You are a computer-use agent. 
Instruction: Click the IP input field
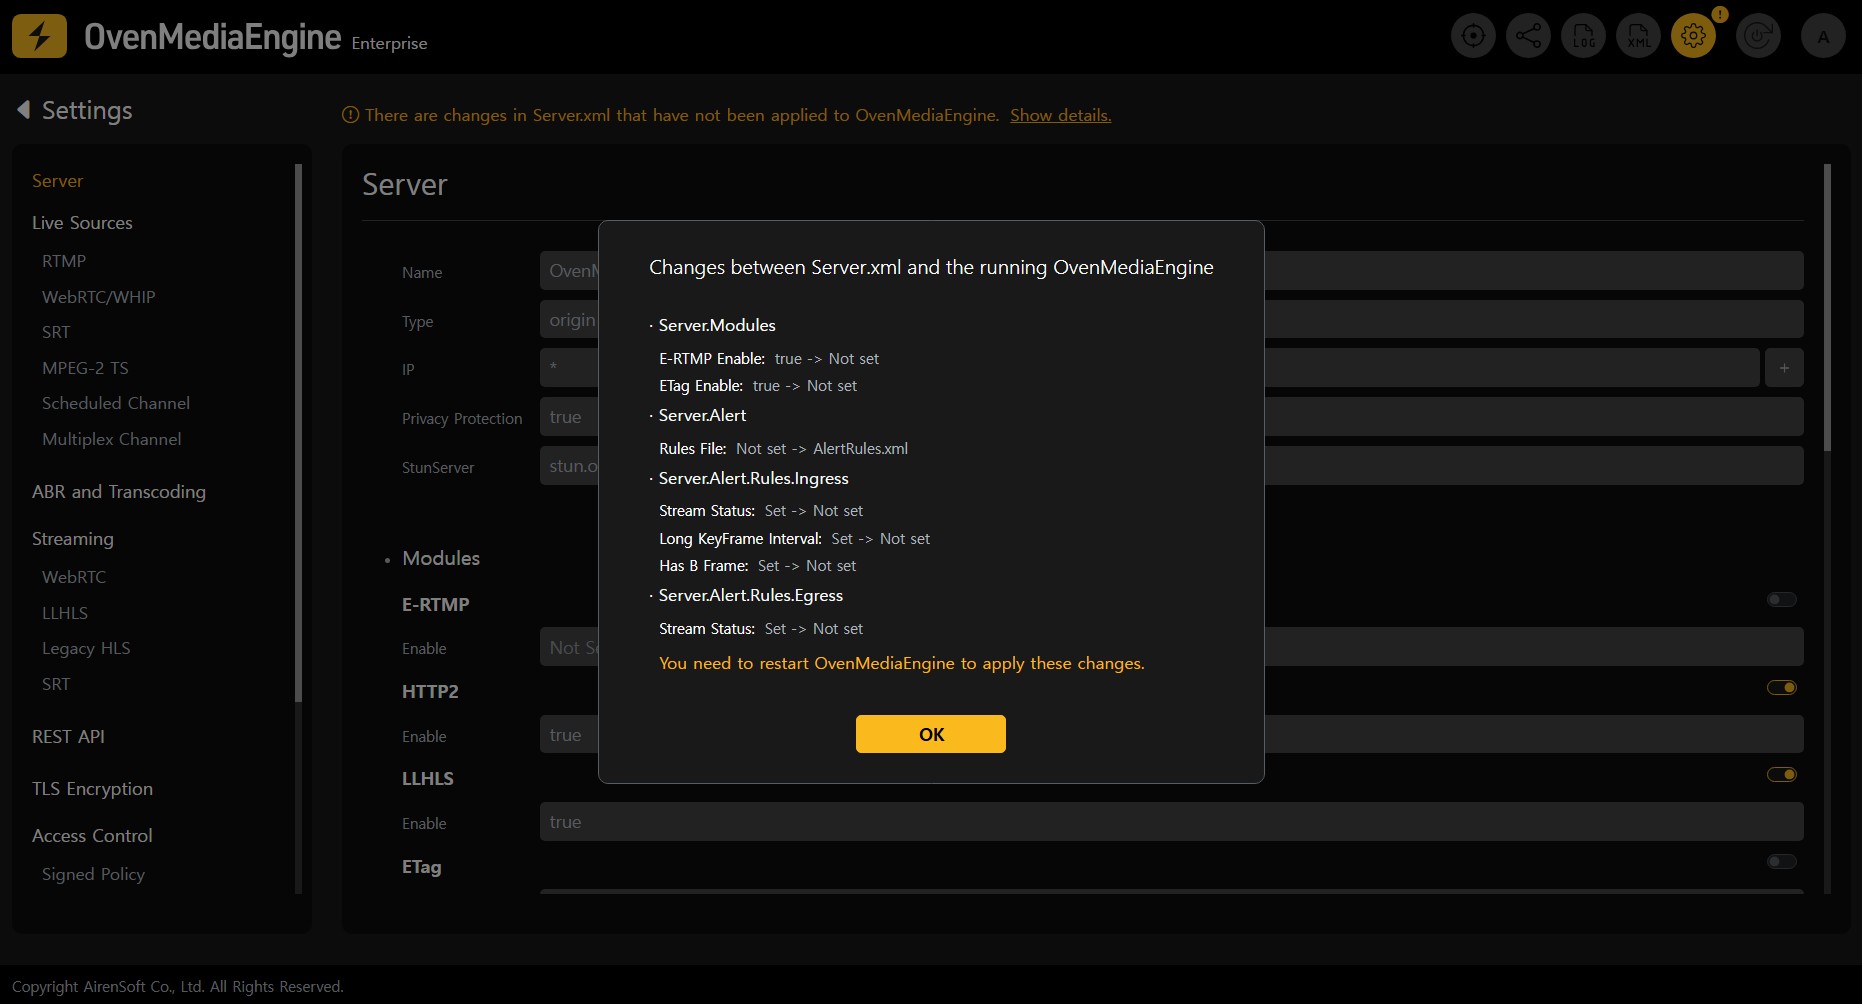pos(1150,368)
